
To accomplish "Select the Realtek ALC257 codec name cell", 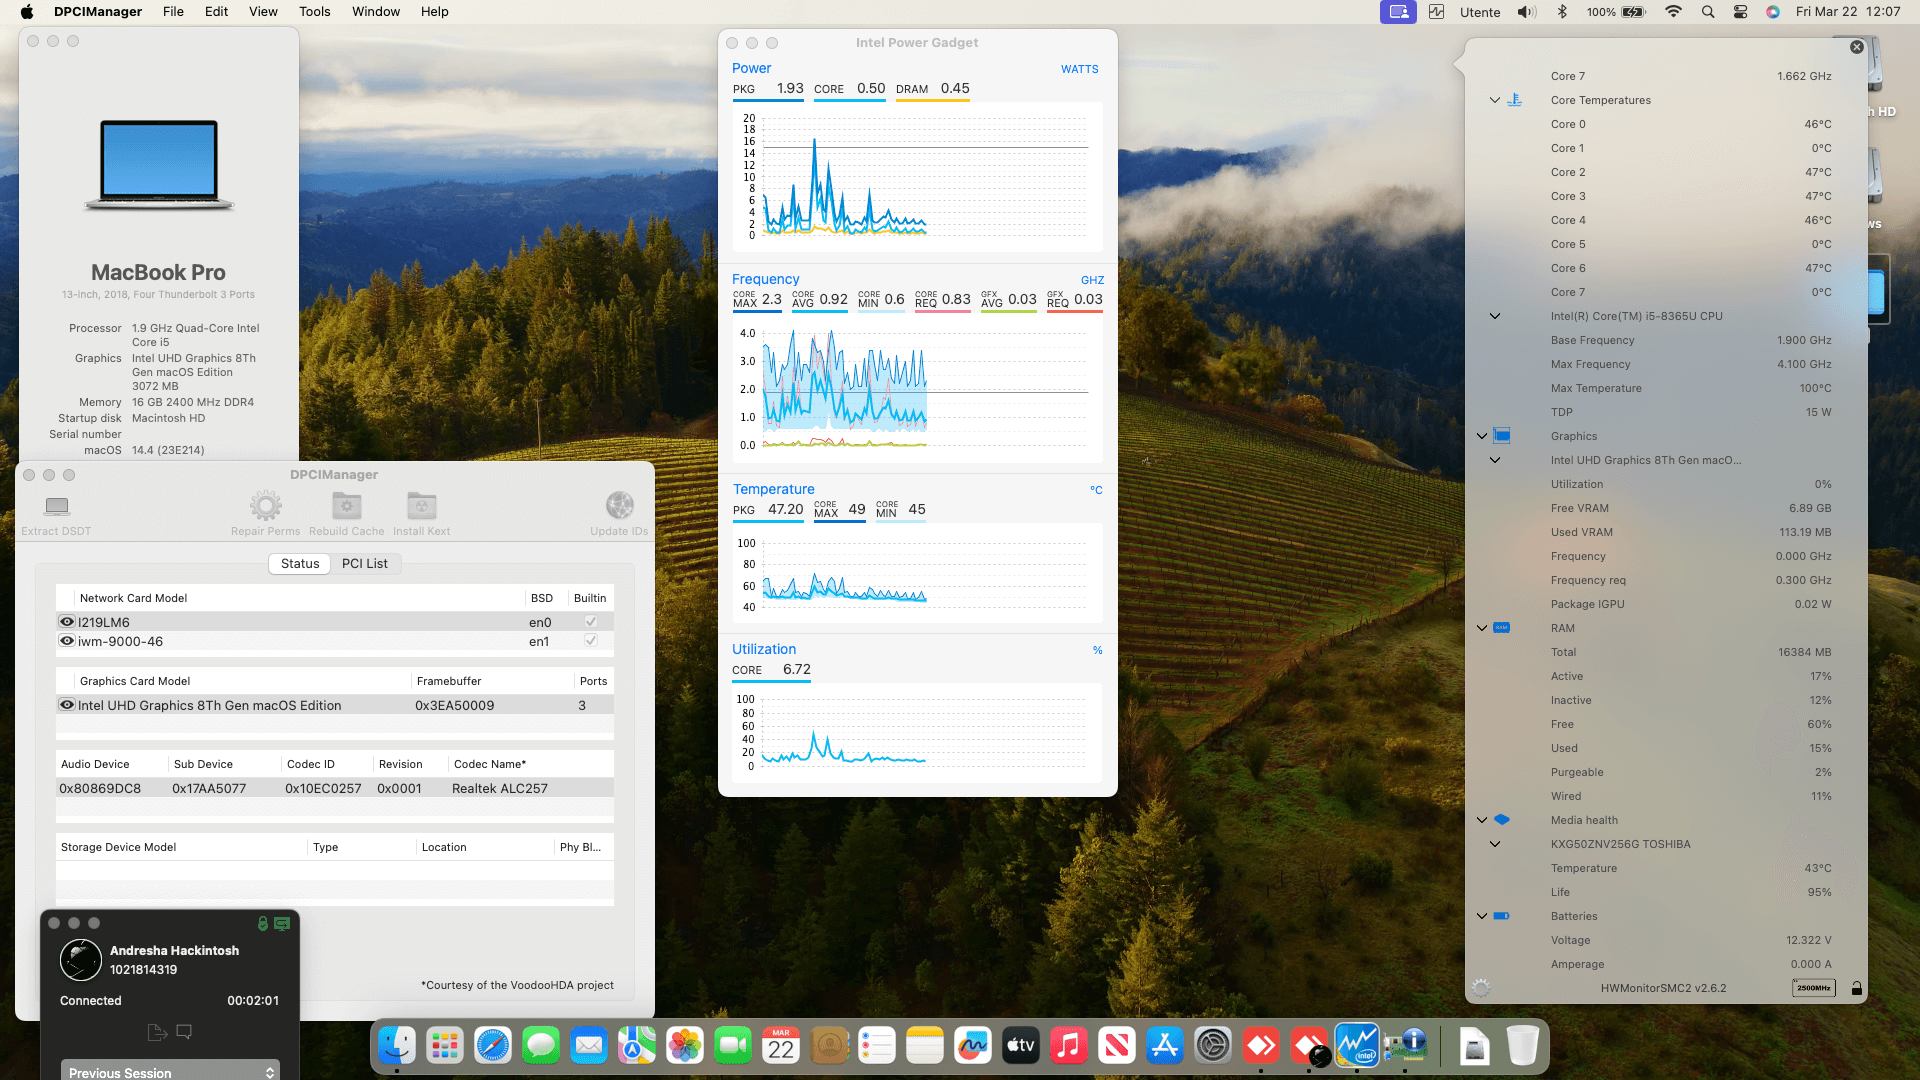I will pyautogui.click(x=500, y=788).
